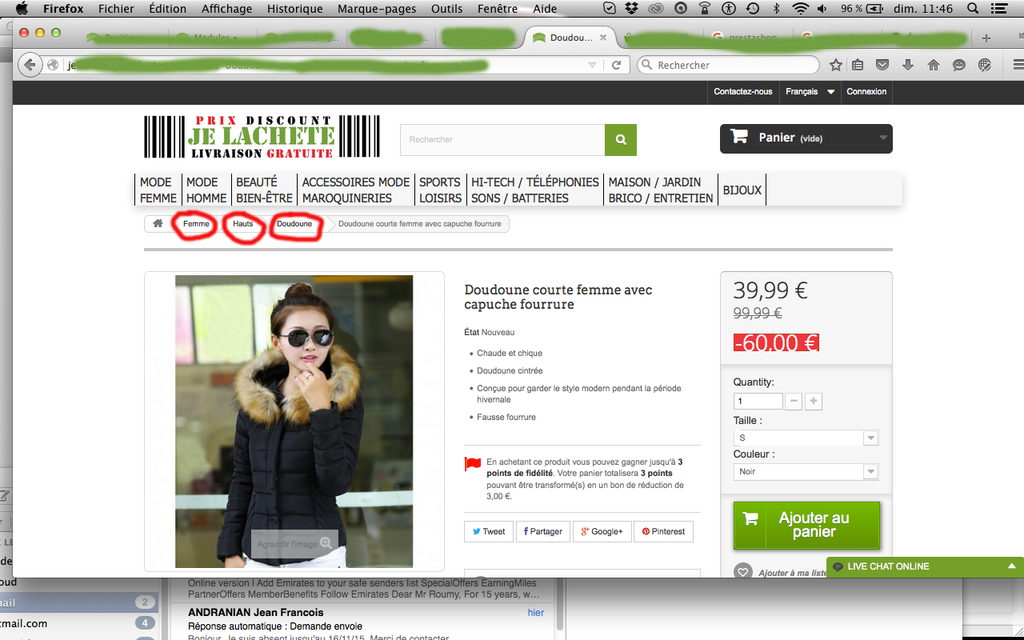
Task: Open the Firefox Hello chat icon
Action: 959,65
